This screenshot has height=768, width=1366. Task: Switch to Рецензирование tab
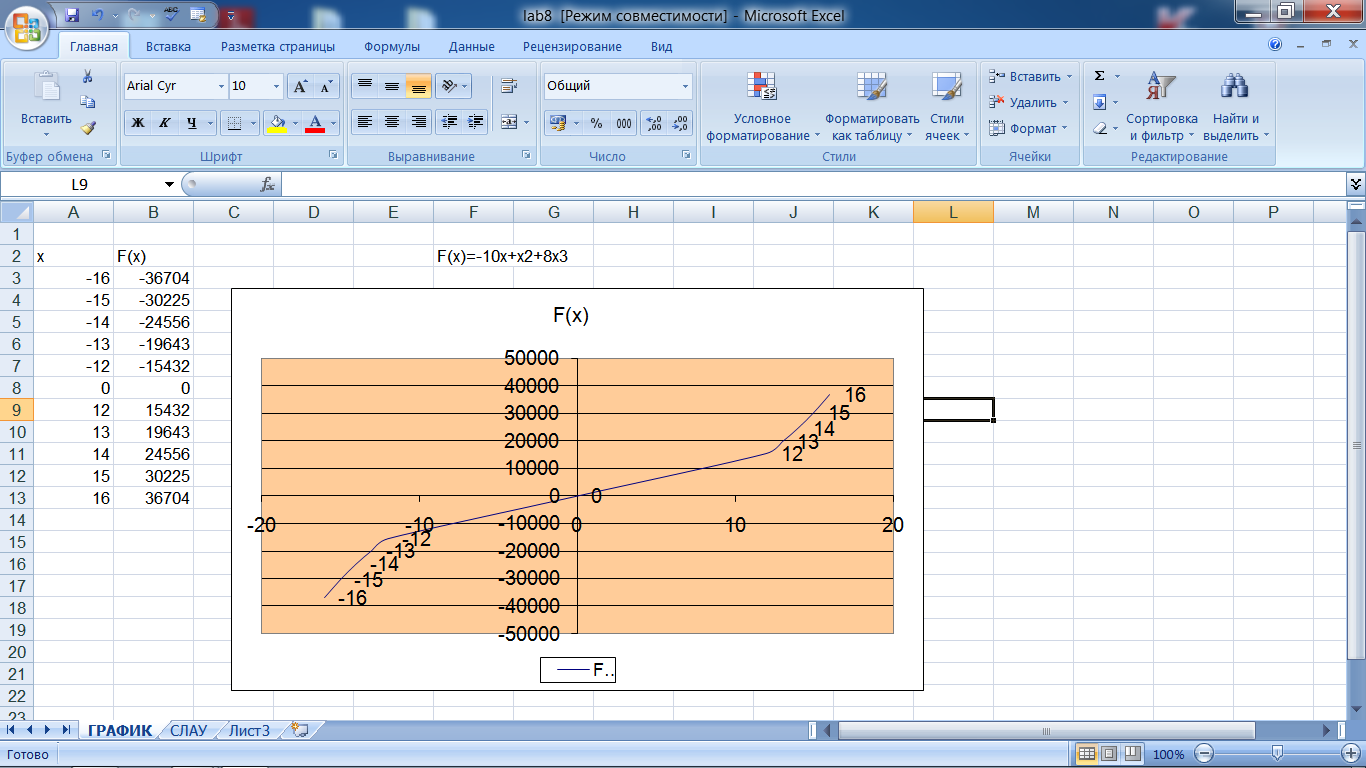click(x=572, y=46)
